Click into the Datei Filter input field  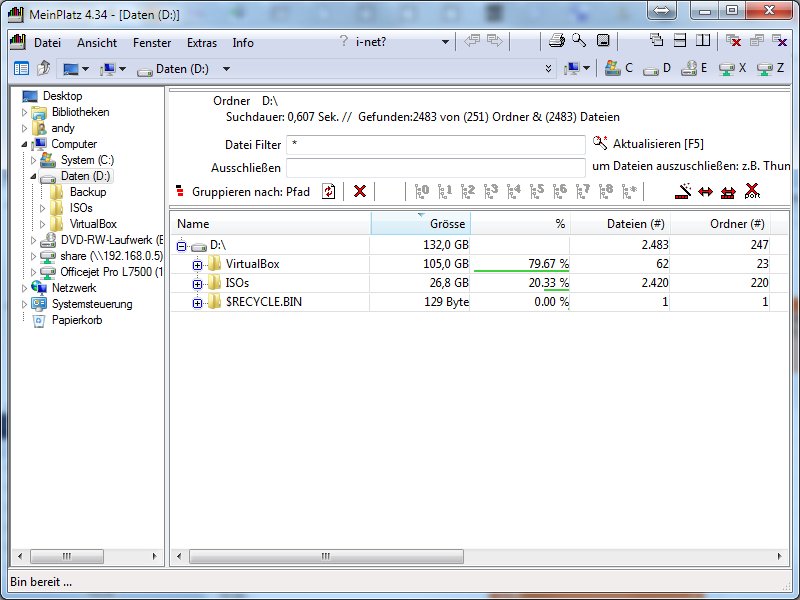click(x=435, y=145)
